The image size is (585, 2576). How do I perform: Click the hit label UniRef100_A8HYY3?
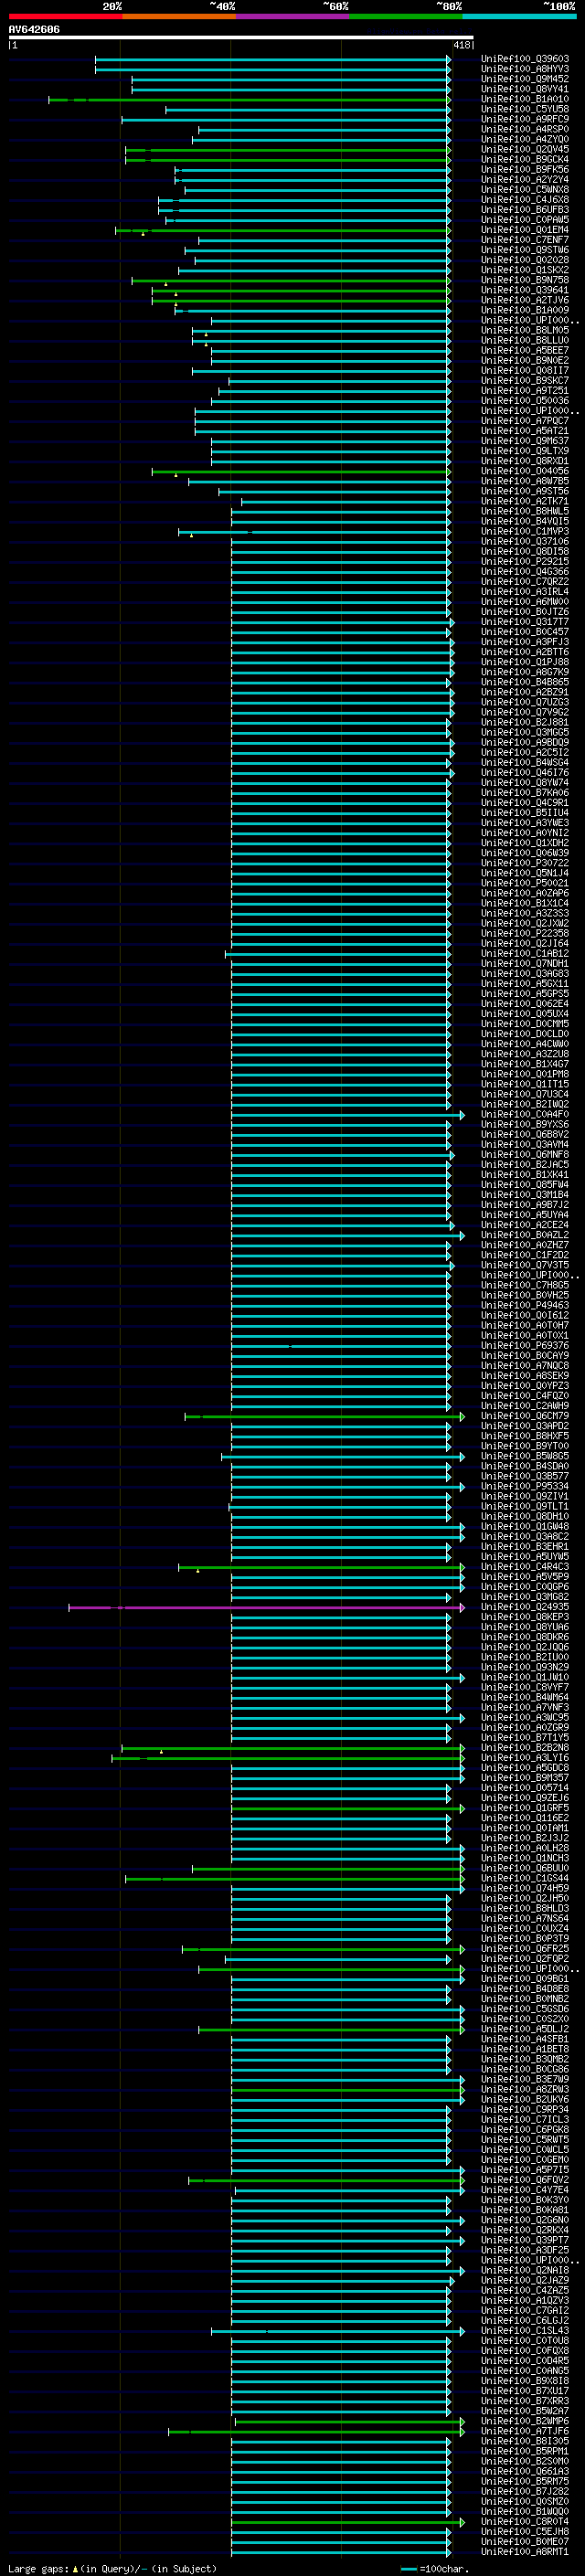pyautogui.click(x=525, y=69)
